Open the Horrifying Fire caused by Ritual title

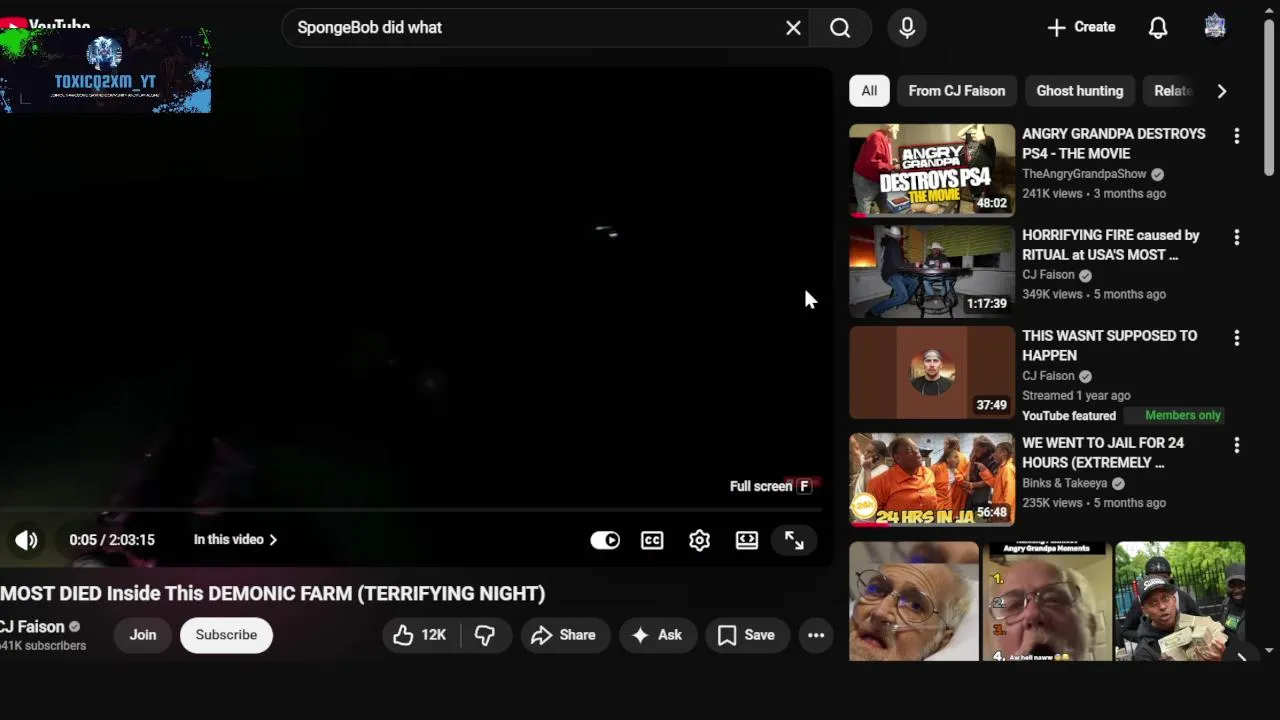coord(1110,245)
